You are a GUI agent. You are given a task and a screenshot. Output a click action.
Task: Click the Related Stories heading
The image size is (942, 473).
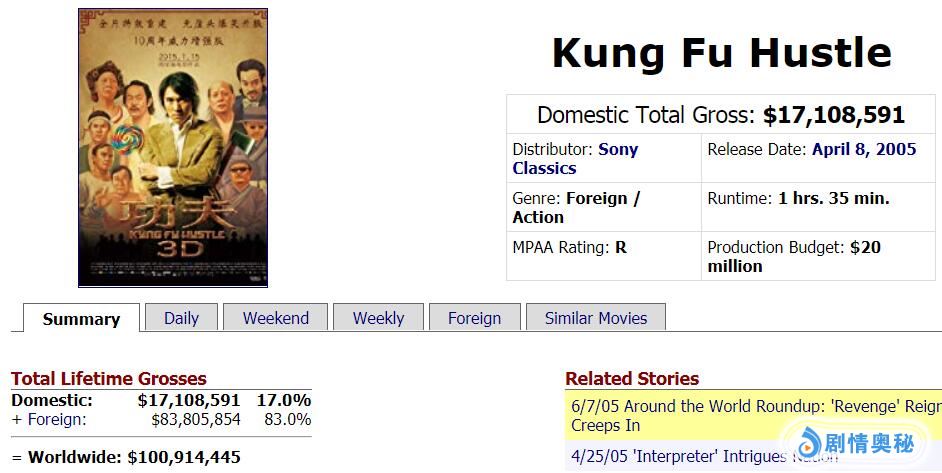[x=632, y=379]
